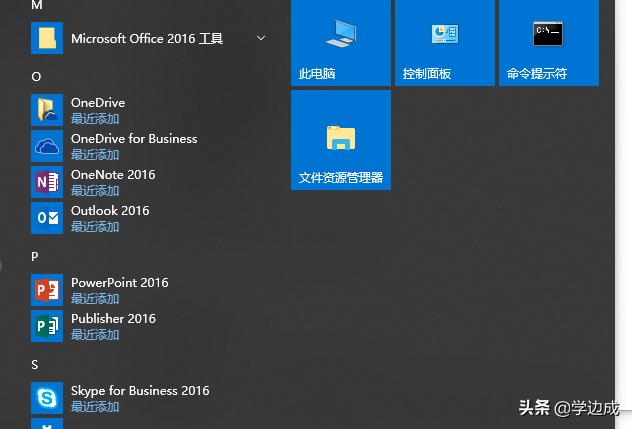Screen dimensions: 632x429
Task: Click the Publisher 2016 label
Action: [x=113, y=319]
